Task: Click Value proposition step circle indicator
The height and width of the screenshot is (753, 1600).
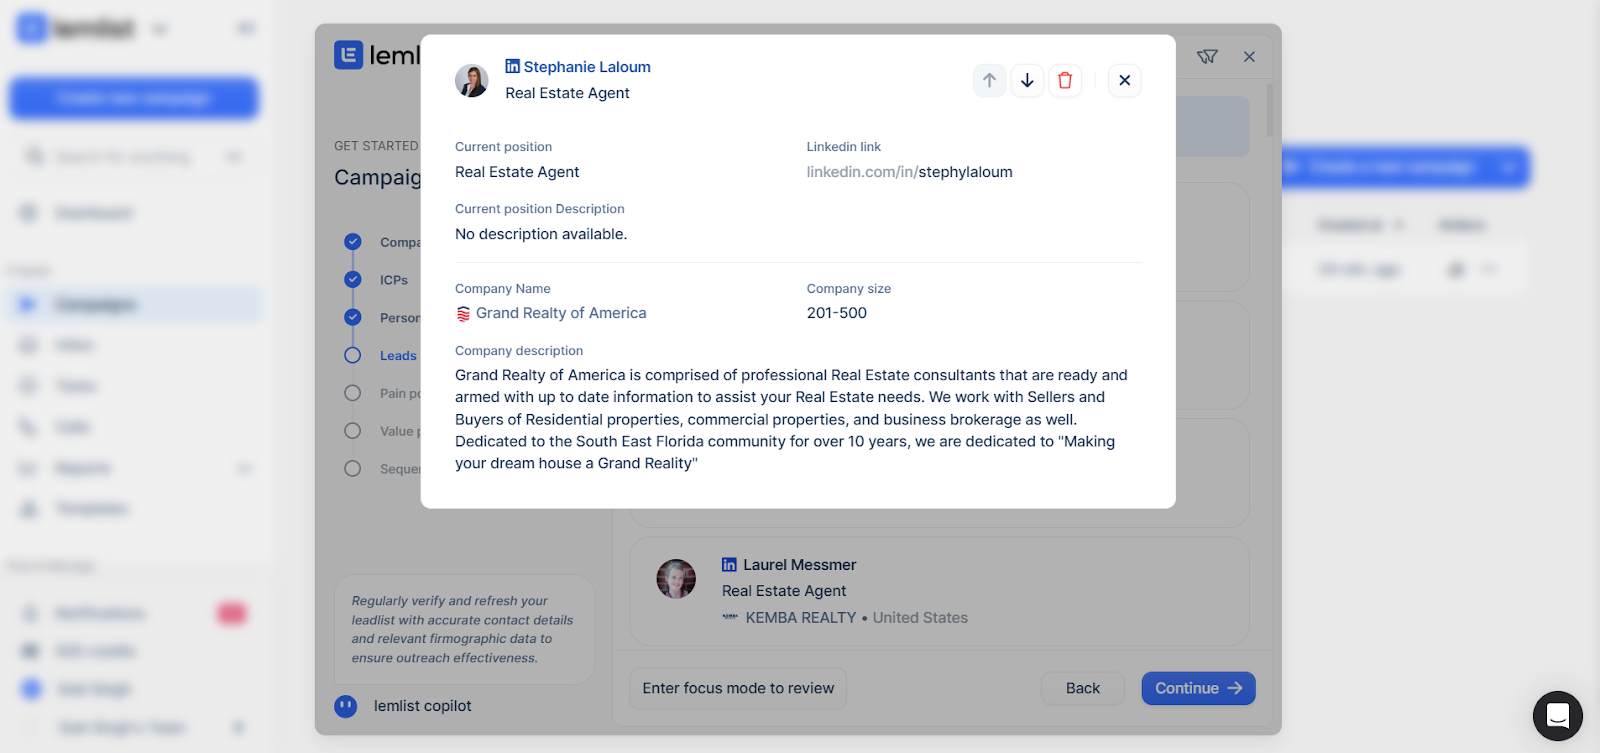Action: 353,431
